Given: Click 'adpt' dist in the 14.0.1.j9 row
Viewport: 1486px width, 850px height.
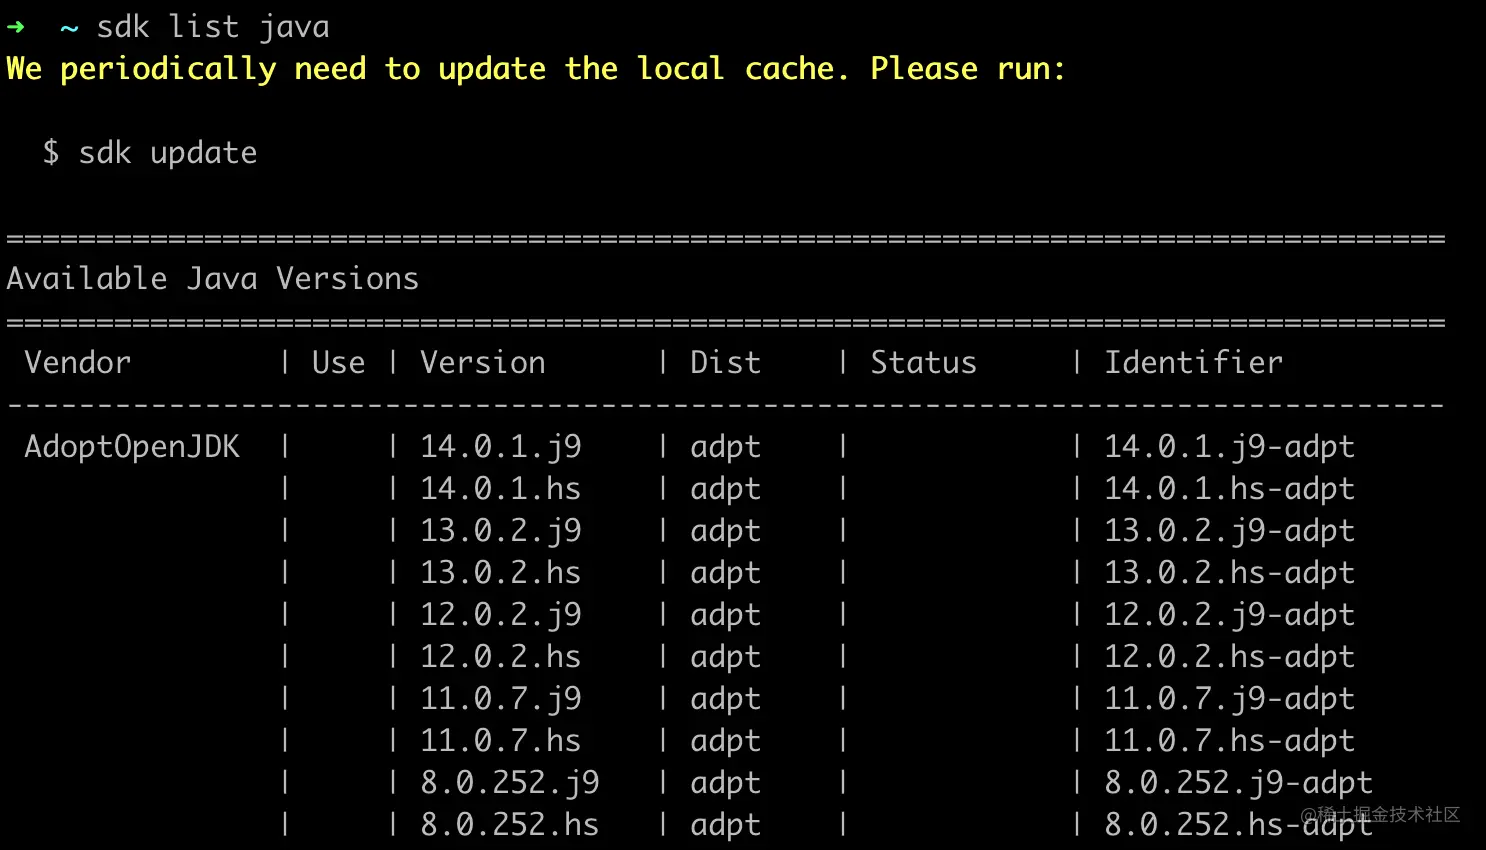Looking at the screenshot, I should 725,447.
